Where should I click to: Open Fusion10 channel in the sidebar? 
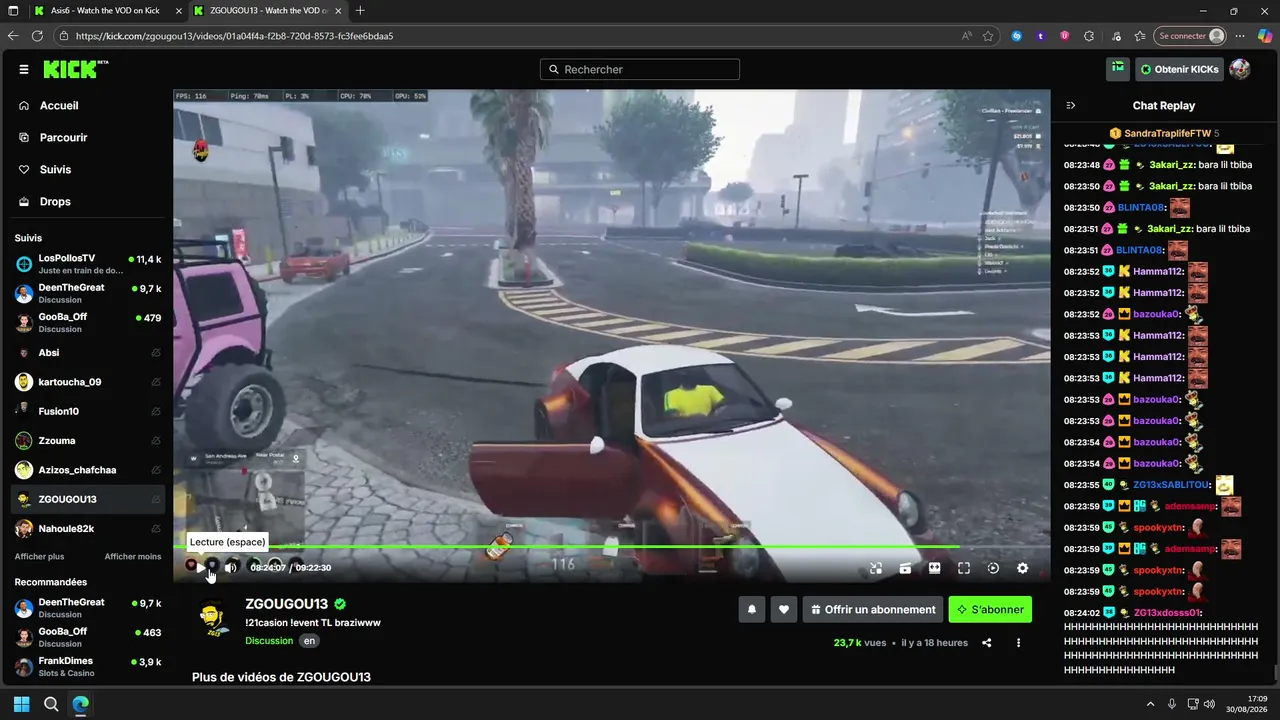pyautogui.click(x=88, y=411)
